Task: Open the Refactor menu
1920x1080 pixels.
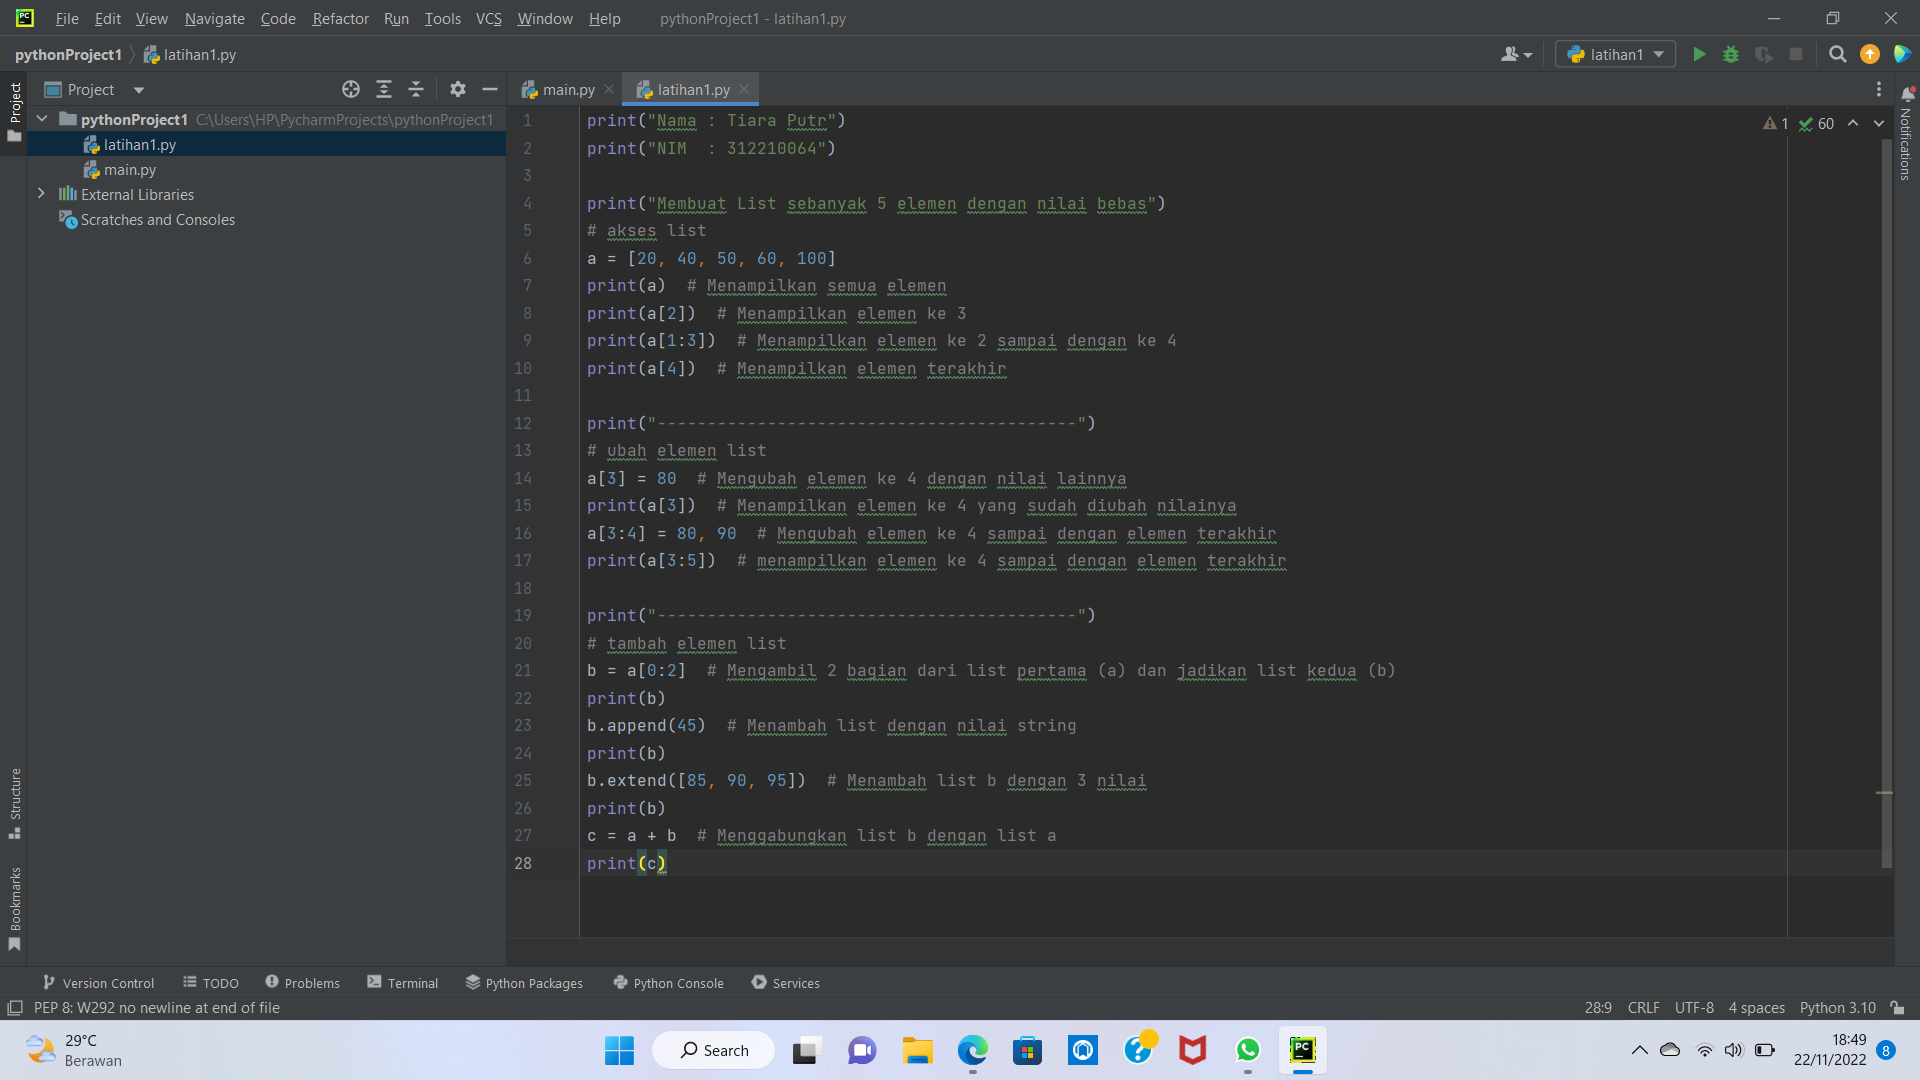Action: [x=340, y=18]
